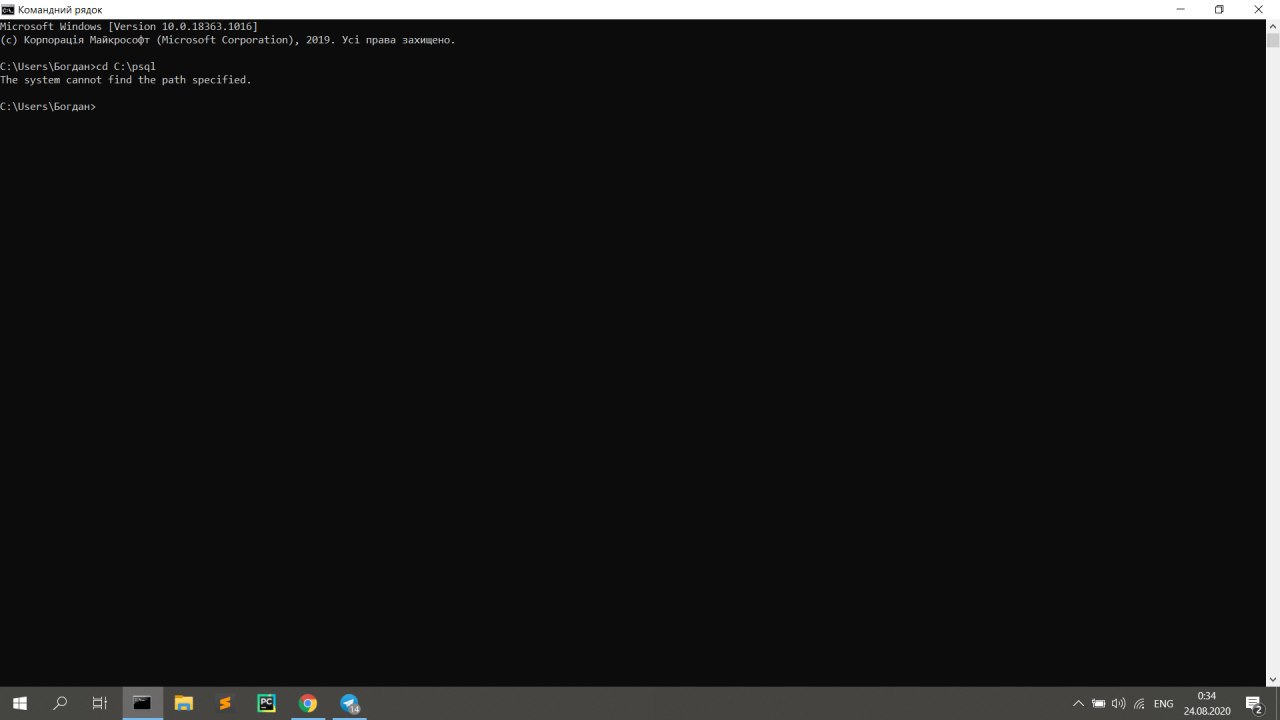Click the vertical scrollbar thumb
This screenshot has width=1280, height=720.
coord(1273,40)
